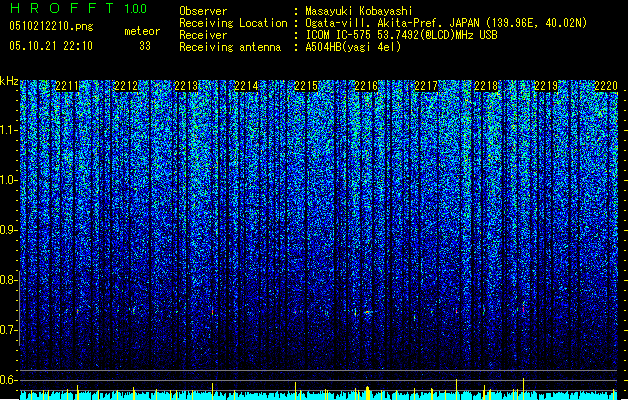Click the observer name Masayuki Kobayashi
The image size is (629, 400).
359,11
